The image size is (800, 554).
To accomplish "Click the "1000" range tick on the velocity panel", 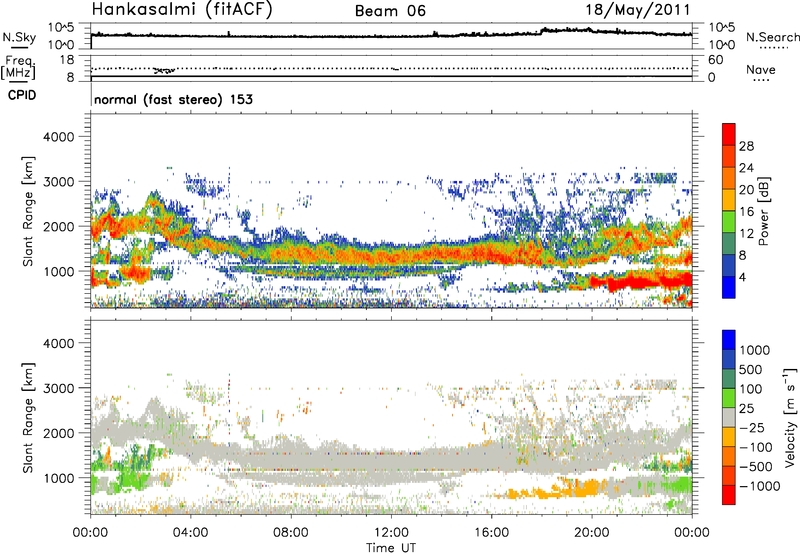I will [59, 478].
